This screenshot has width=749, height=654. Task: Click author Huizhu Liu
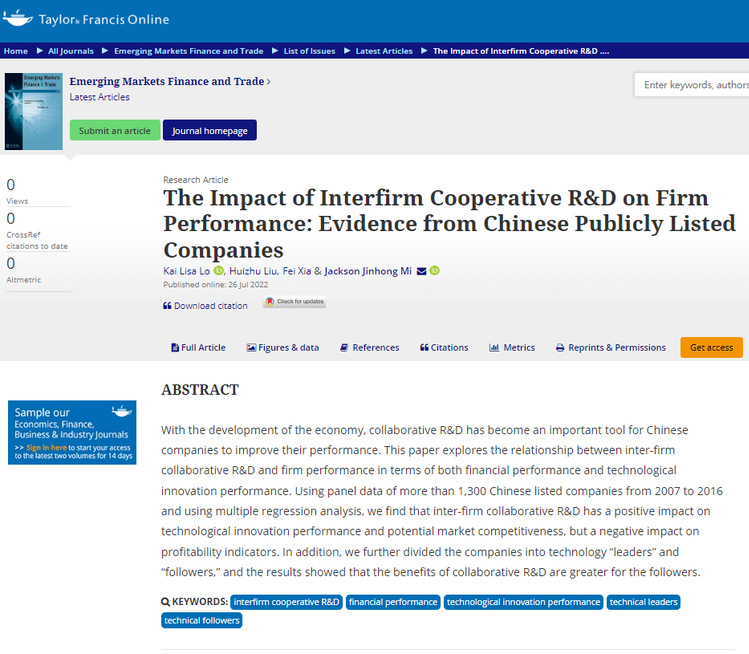253,271
